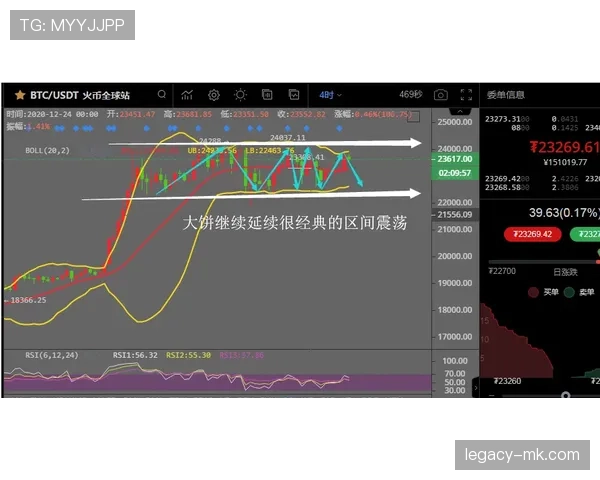Click the depth slider handle at the bottom
Image resolution: width=600 pixels, height=480 pixels.
pyautogui.click(x=566, y=395)
